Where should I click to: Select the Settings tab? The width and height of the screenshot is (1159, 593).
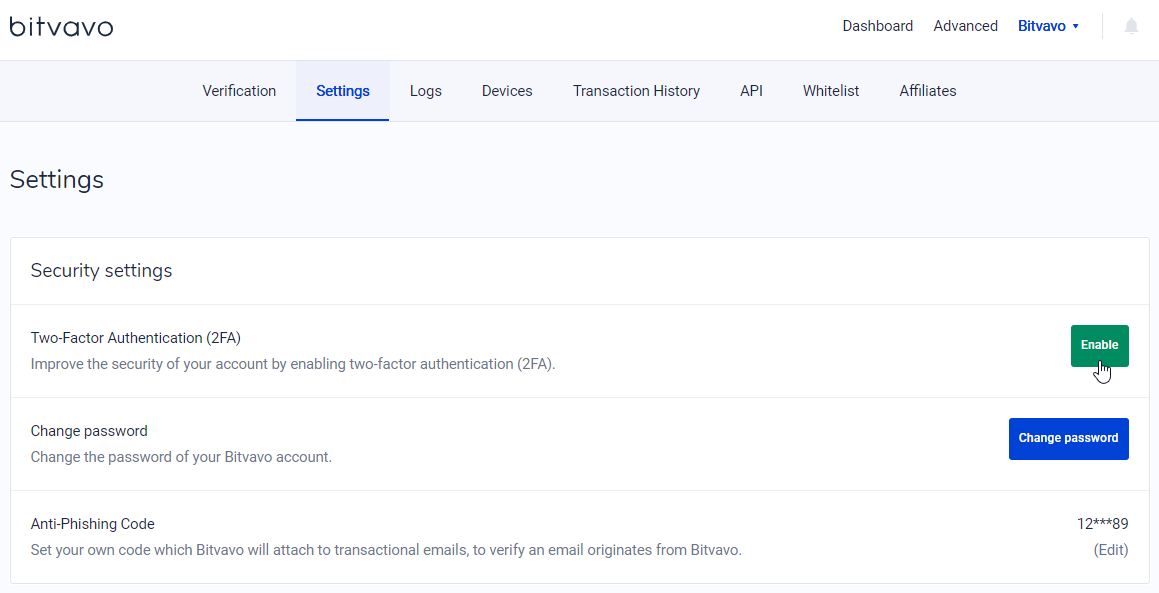pos(343,91)
